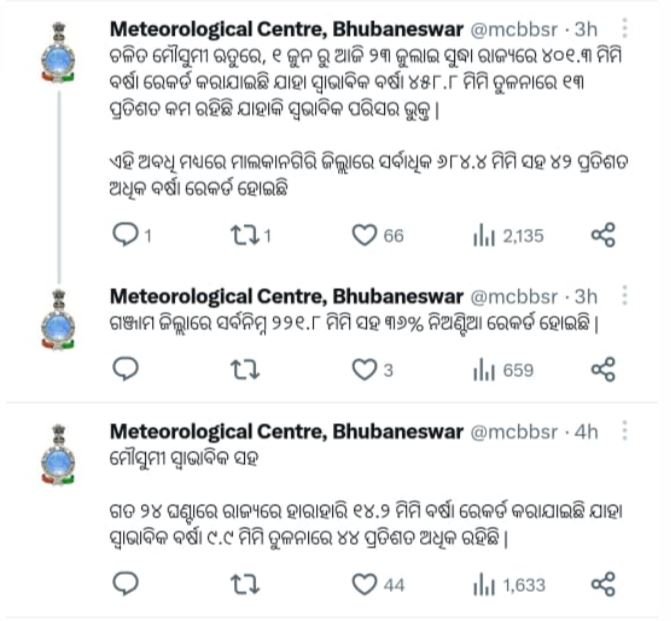Open more options on second tweet
The width and height of the screenshot is (671, 621).
(625, 296)
